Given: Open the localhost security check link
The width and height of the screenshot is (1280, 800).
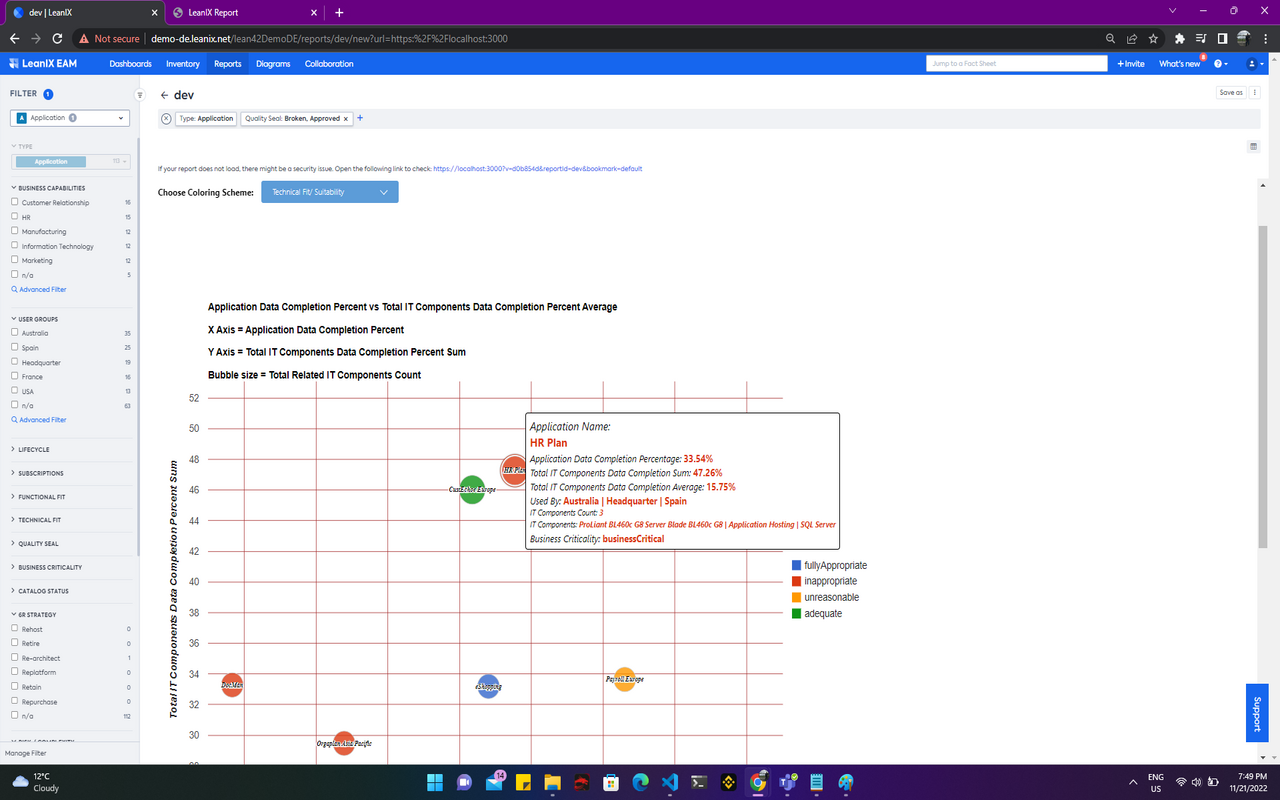Looking at the screenshot, I should point(537,168).
